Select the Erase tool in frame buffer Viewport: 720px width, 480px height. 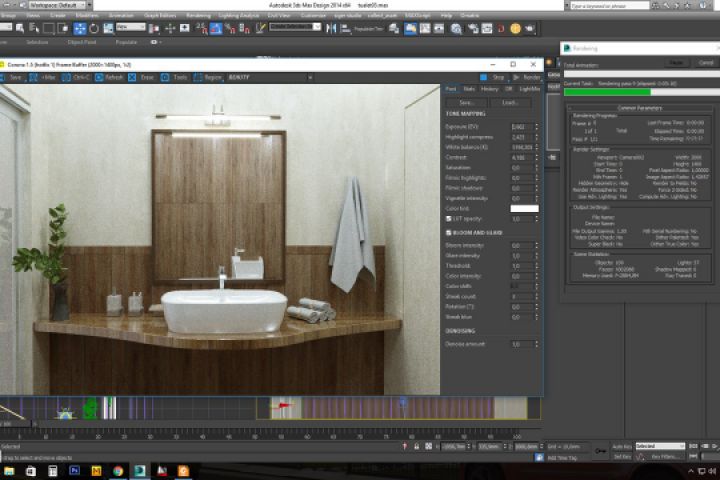point(144,77)
